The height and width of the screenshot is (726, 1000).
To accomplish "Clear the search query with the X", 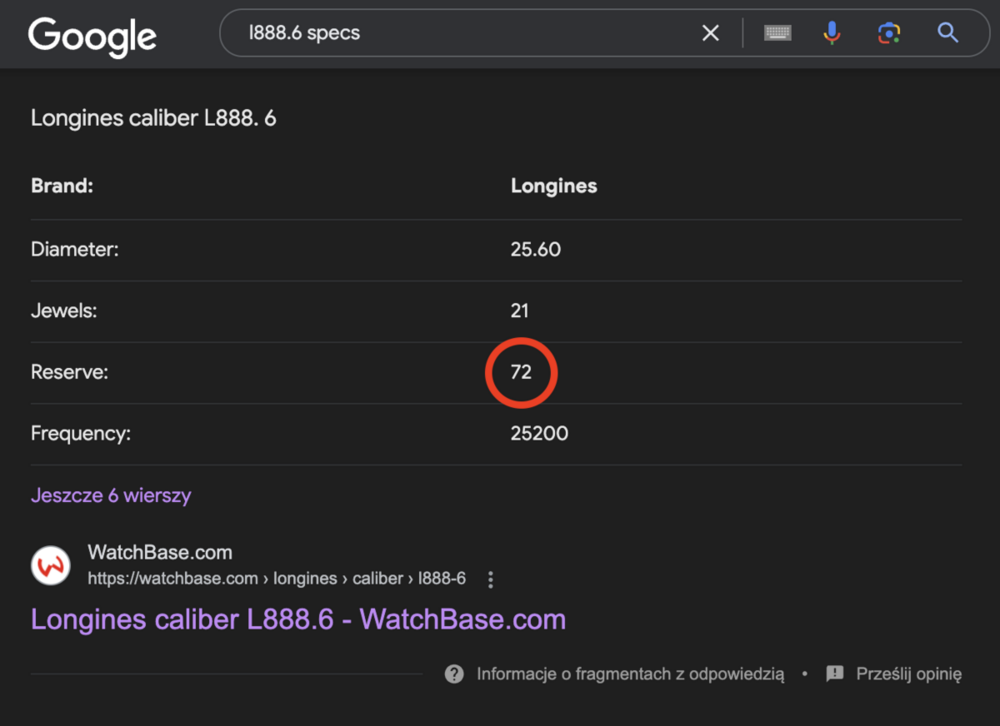I will [710, 32].
